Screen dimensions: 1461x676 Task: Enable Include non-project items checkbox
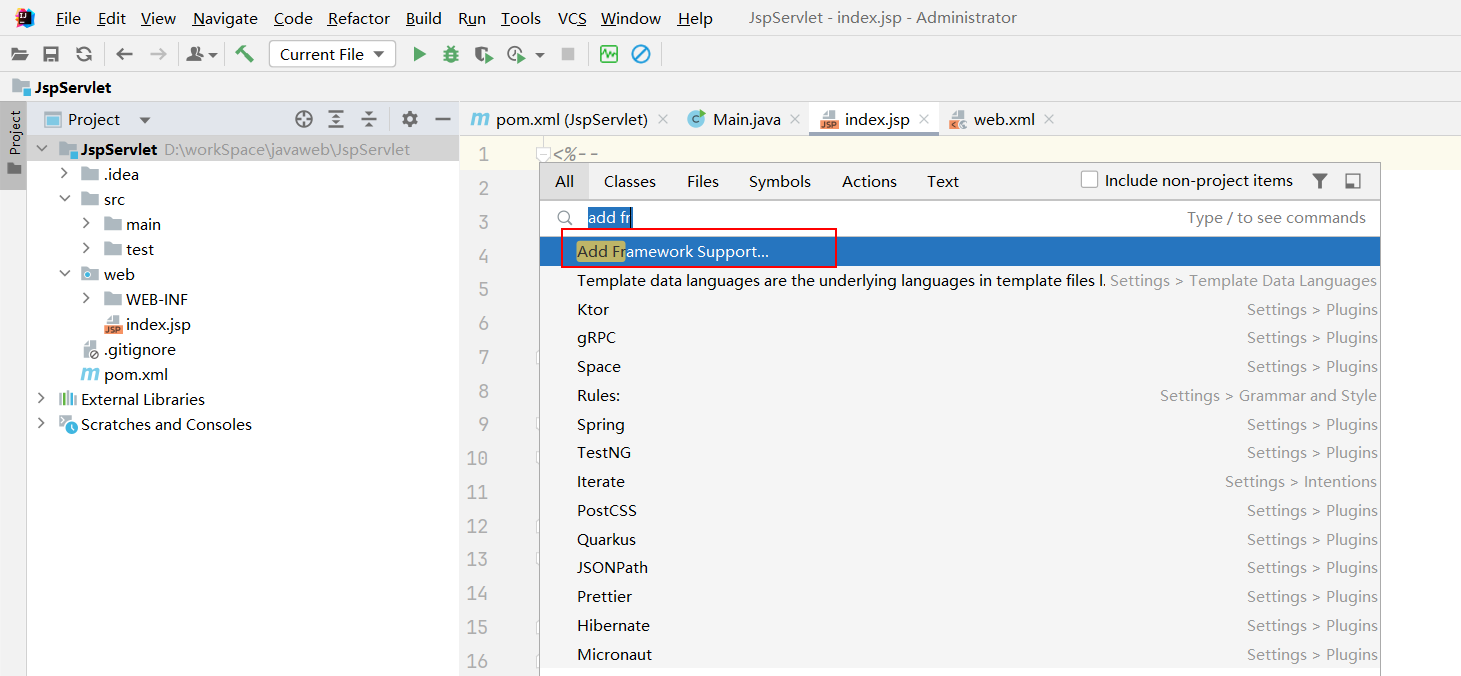tap(1090, 180)
